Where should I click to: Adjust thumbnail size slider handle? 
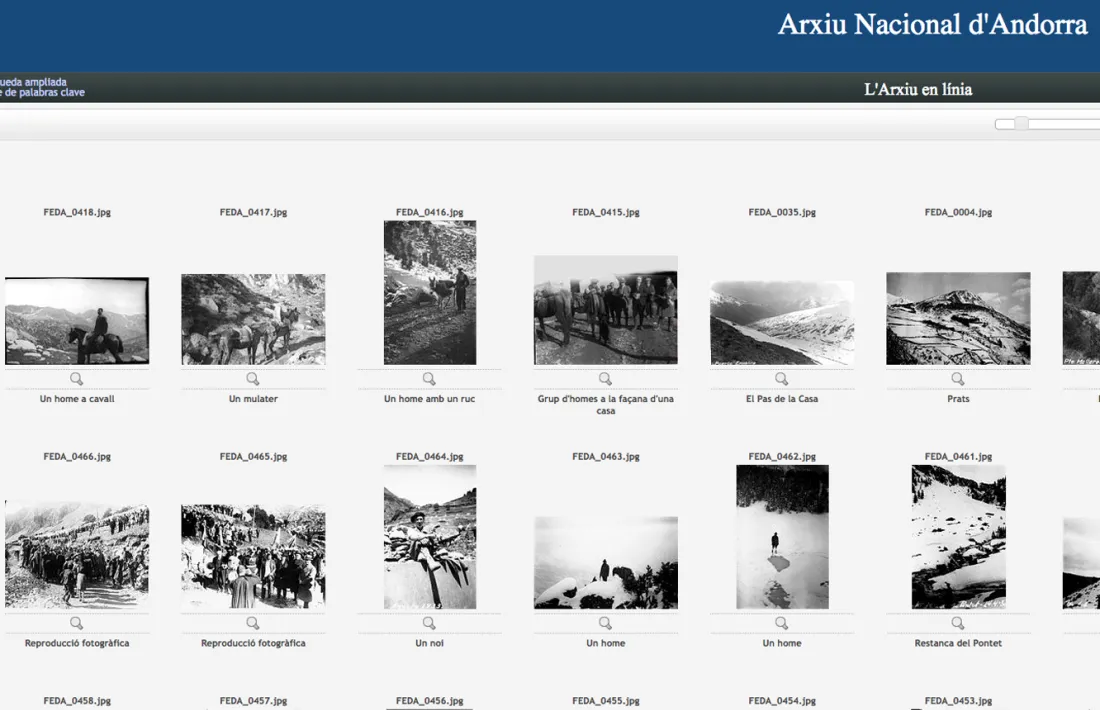tap(1021, 123)
